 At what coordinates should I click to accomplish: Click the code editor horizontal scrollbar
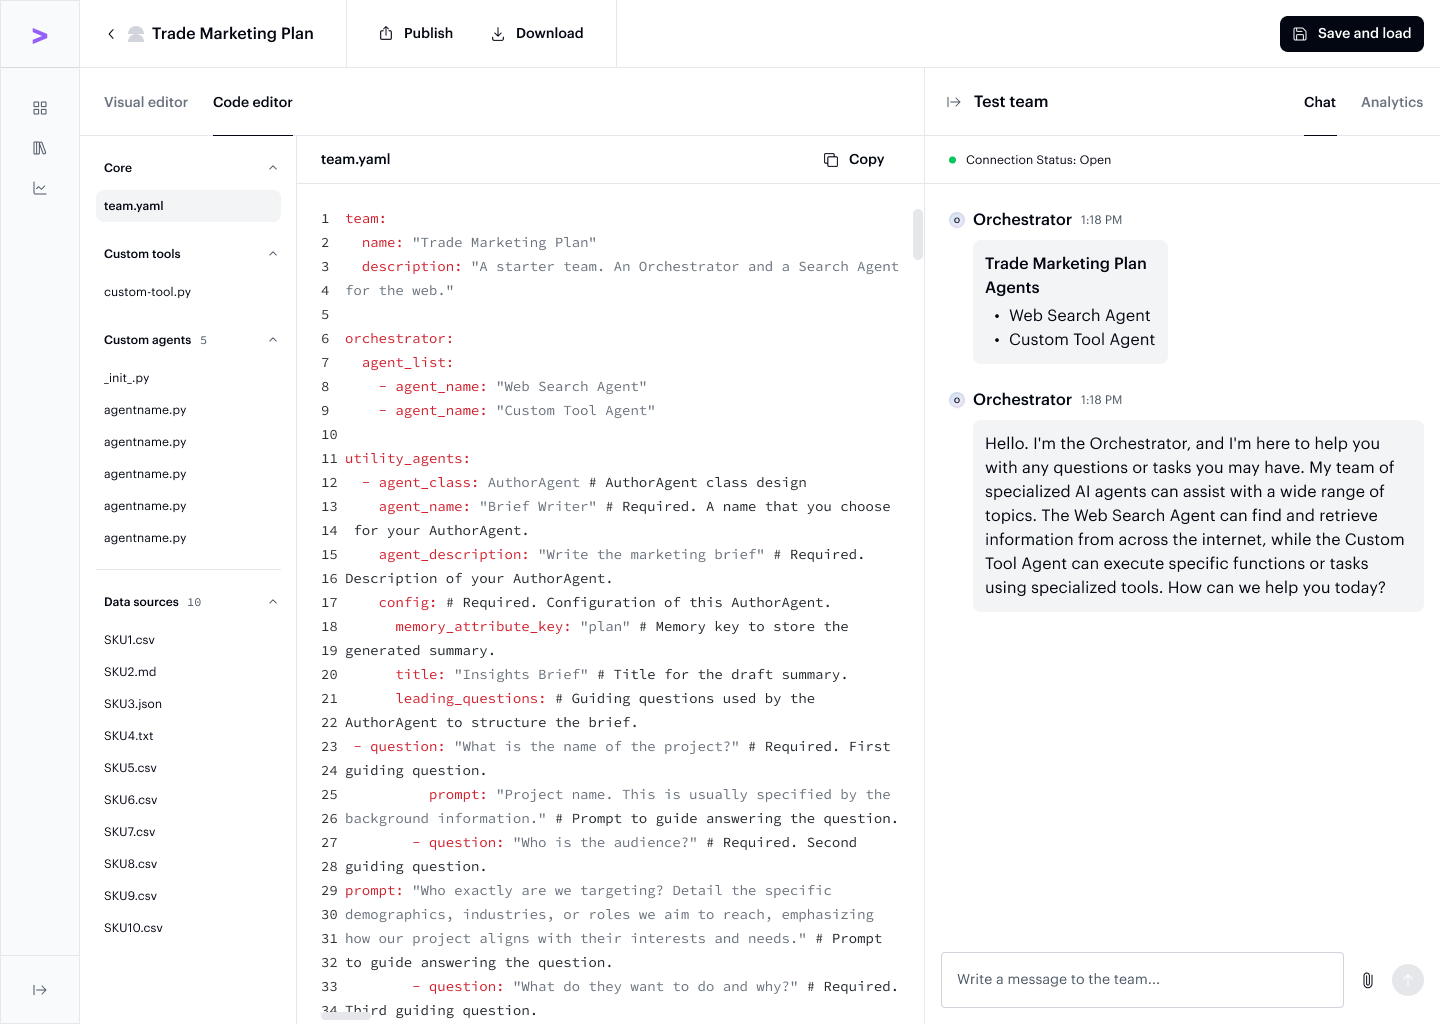coord(346,1014)
